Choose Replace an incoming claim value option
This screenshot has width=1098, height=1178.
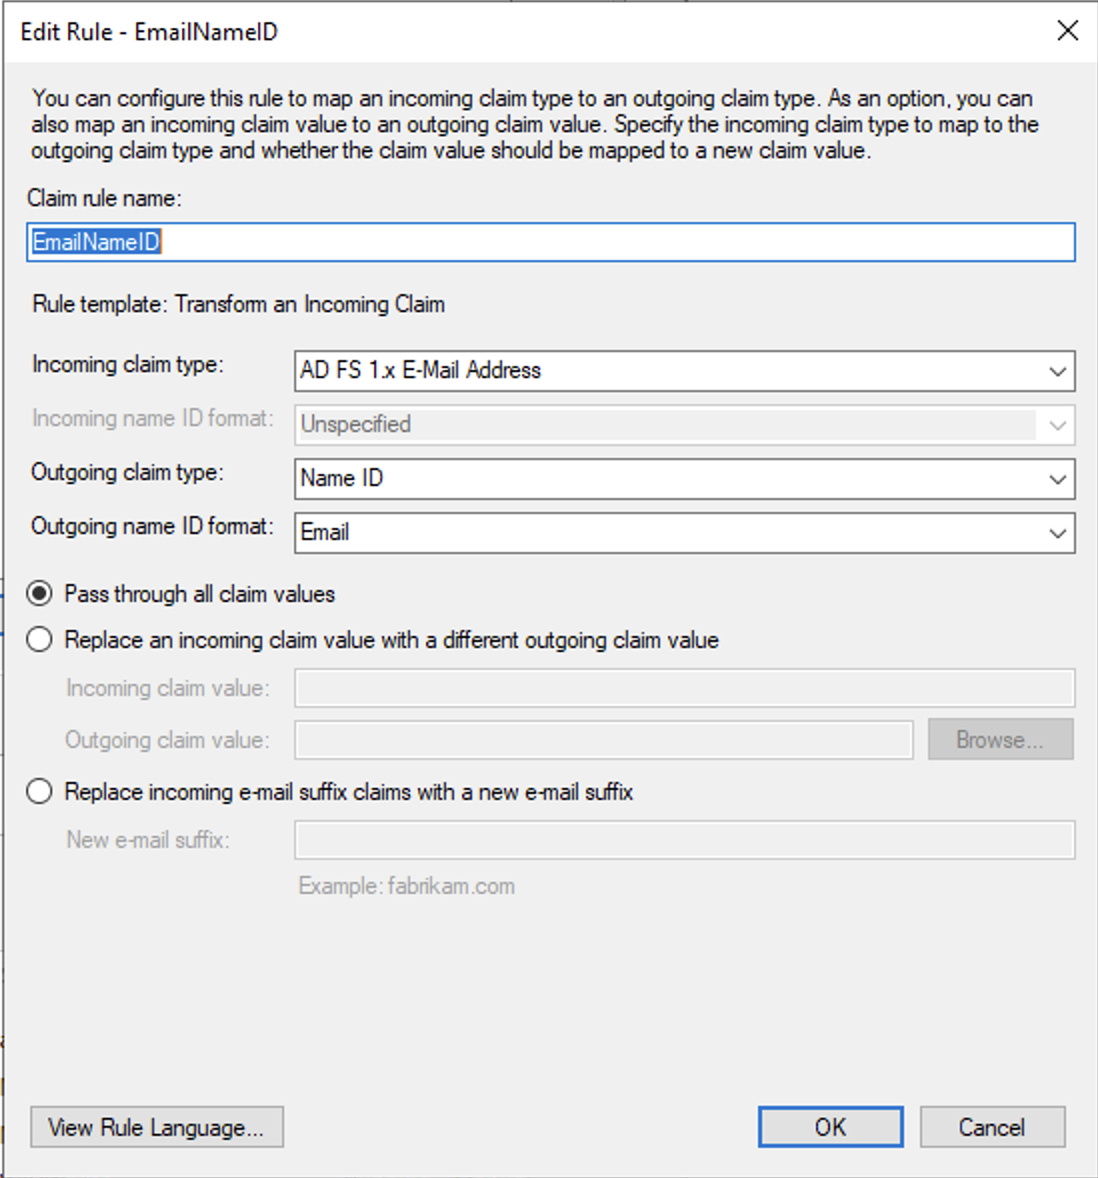point(40,640)
